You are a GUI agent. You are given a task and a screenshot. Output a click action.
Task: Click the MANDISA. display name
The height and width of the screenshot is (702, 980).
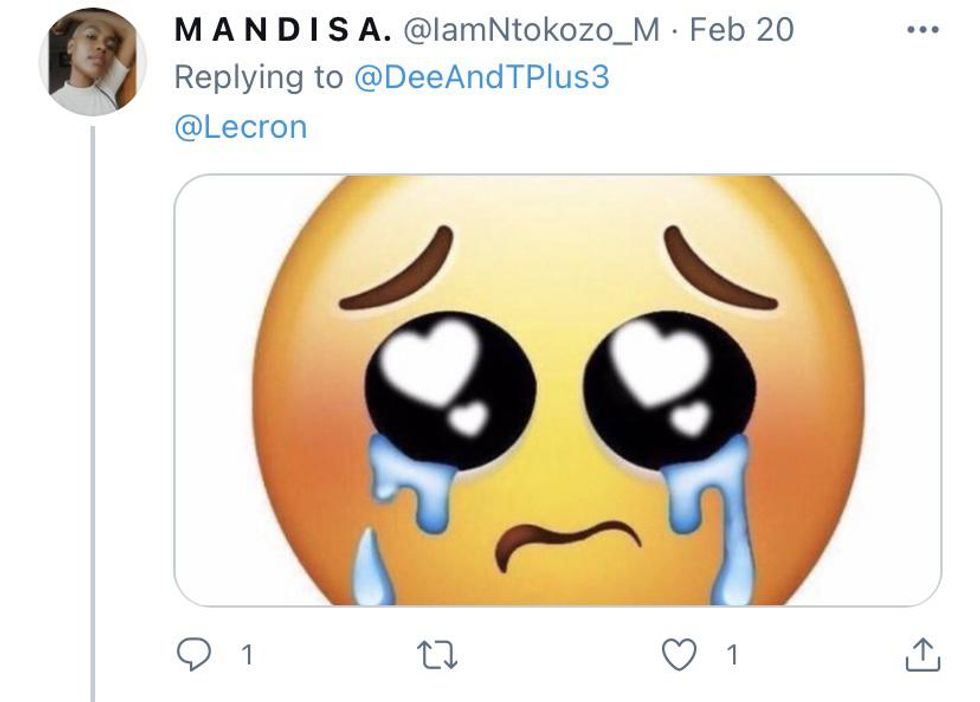pos(283,30)
